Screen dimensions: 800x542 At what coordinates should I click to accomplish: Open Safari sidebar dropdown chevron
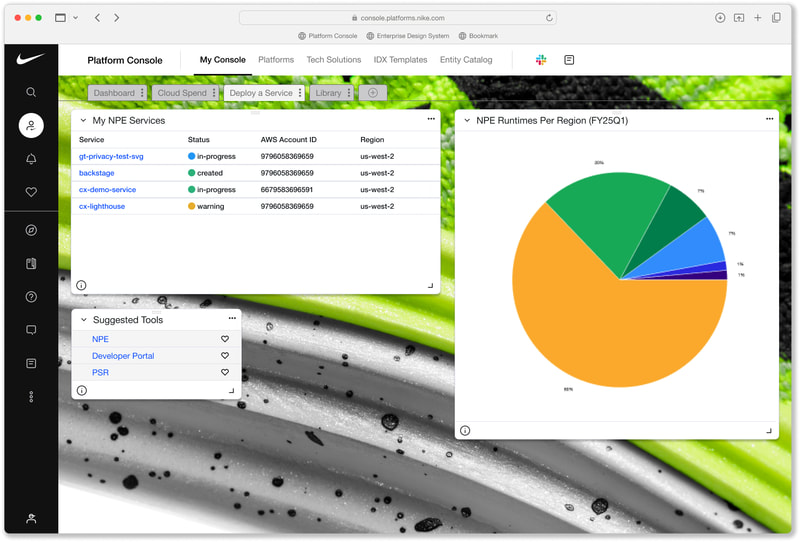(76, 17)
